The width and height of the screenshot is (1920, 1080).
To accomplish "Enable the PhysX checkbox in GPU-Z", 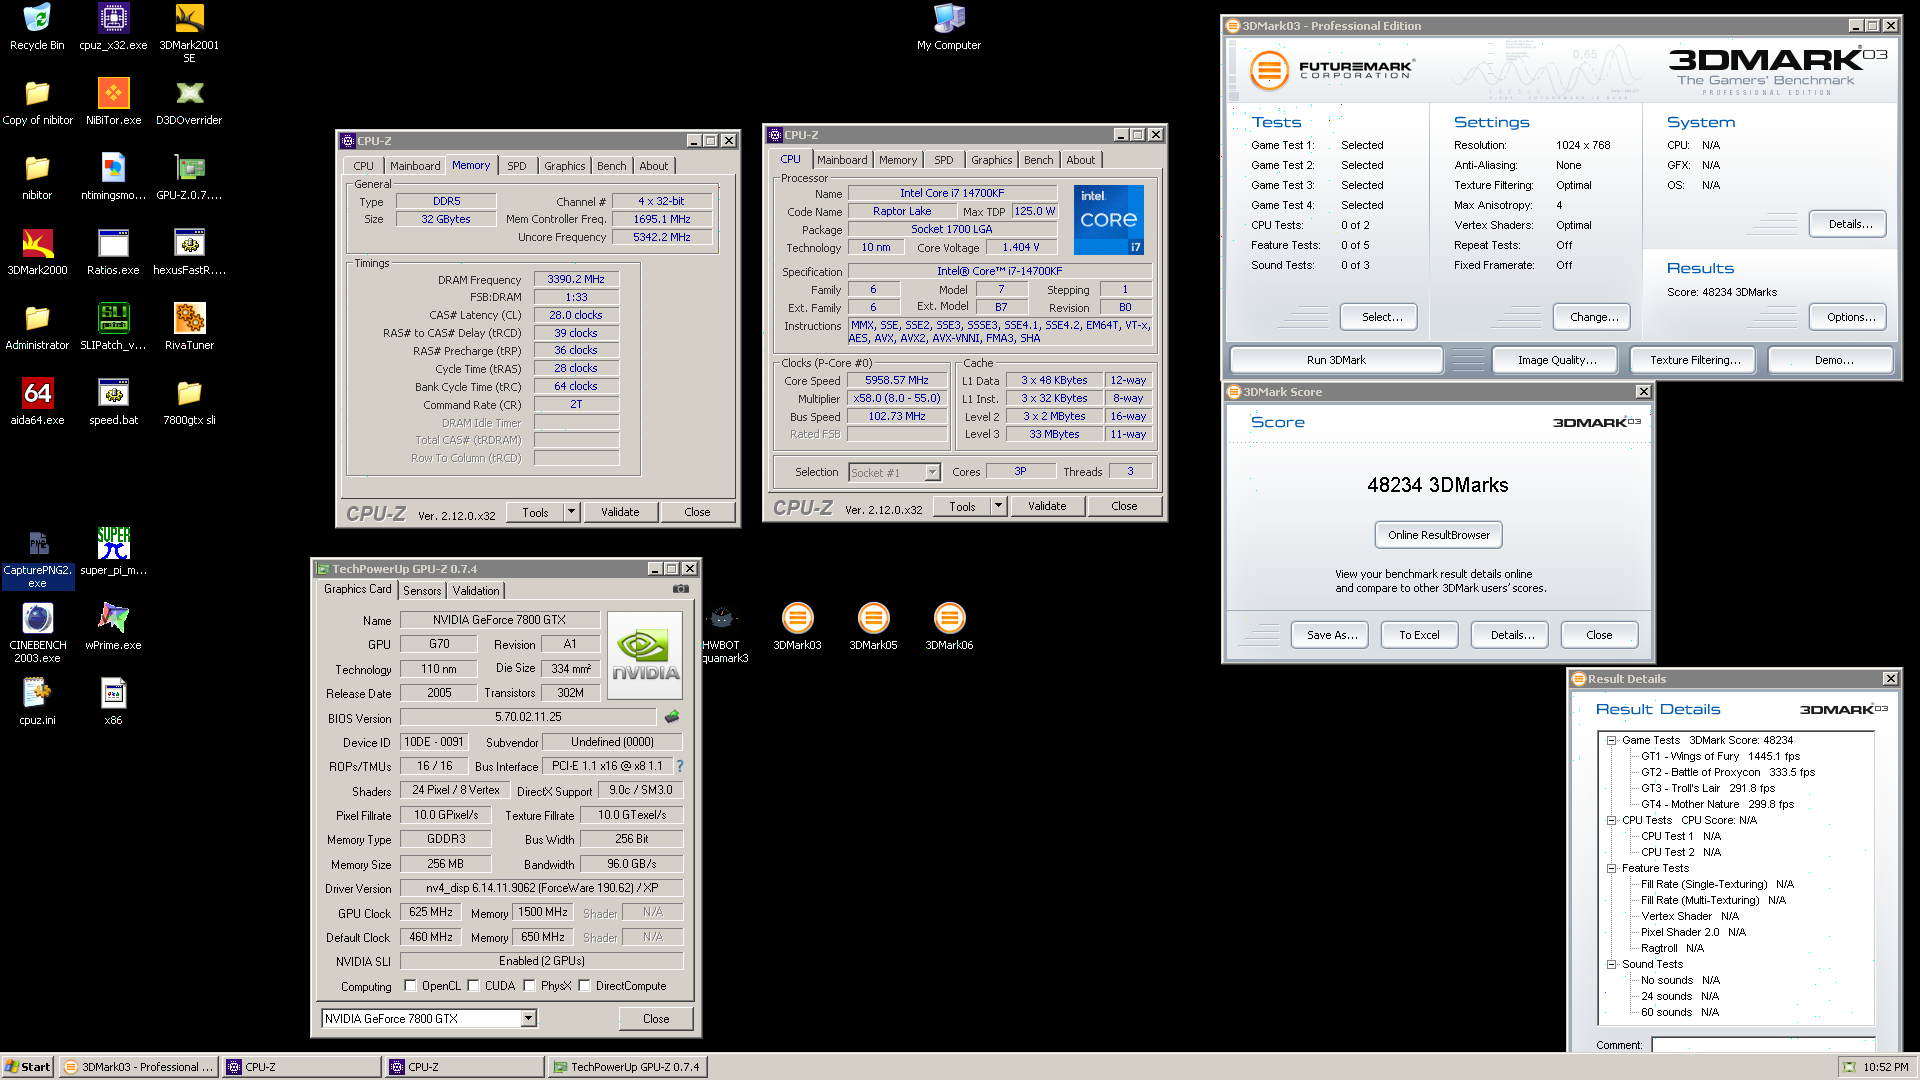I will (529, 986).
